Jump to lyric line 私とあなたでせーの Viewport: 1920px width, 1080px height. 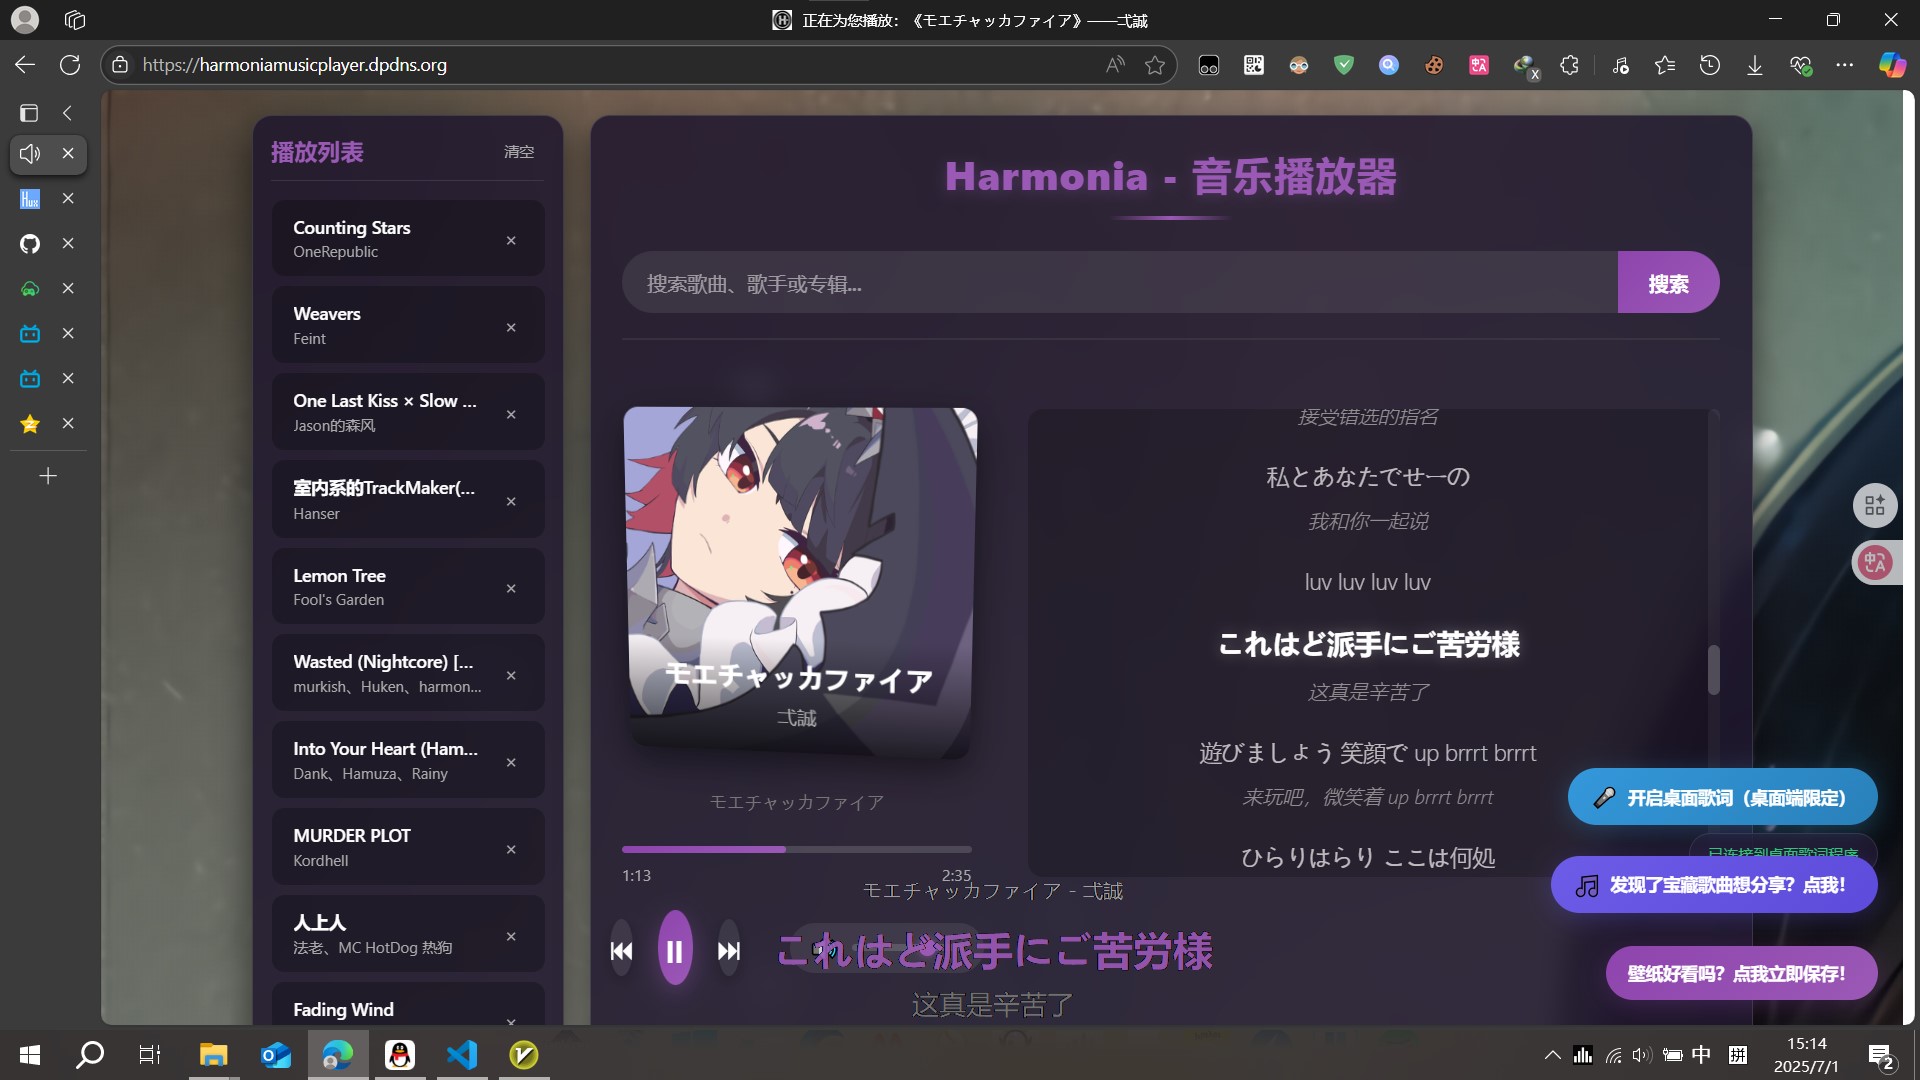tap(1367, 477)
